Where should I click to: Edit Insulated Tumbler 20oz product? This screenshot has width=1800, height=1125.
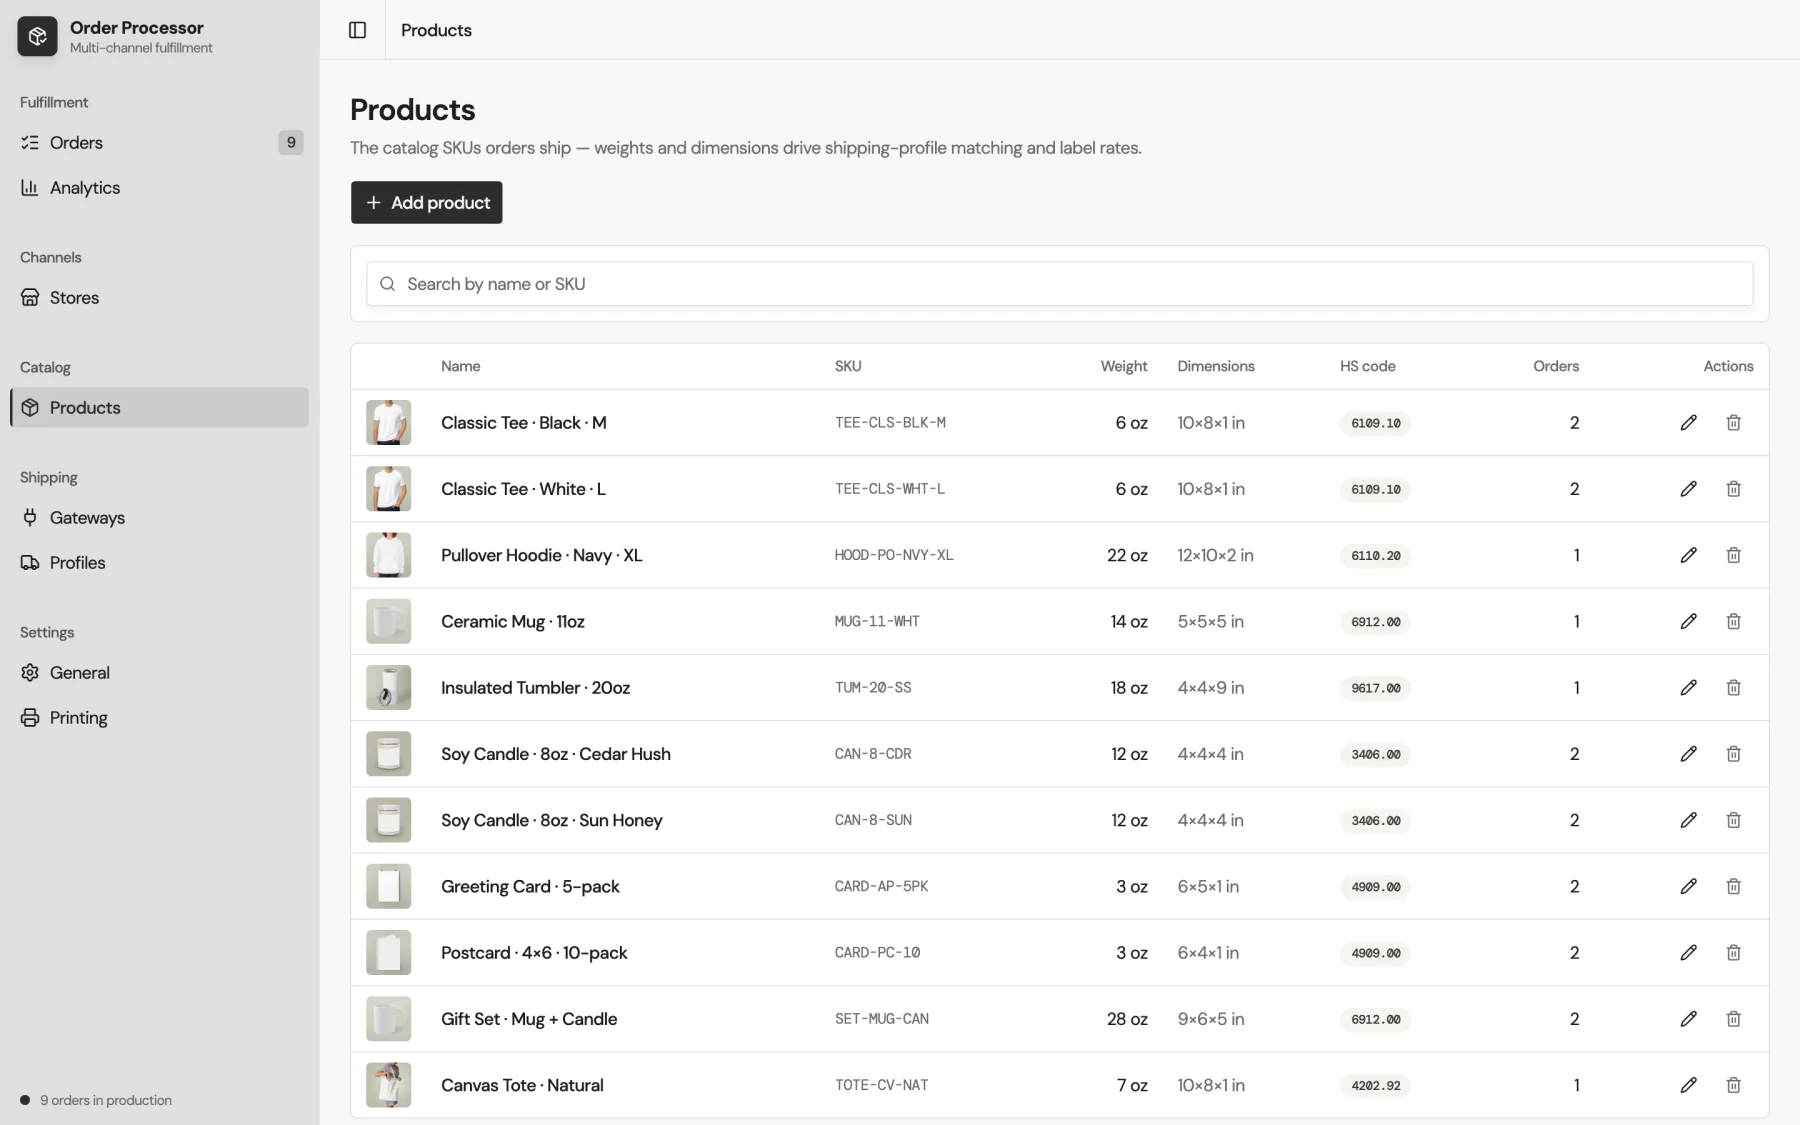pyautogui.click(x=1688, y=688)
